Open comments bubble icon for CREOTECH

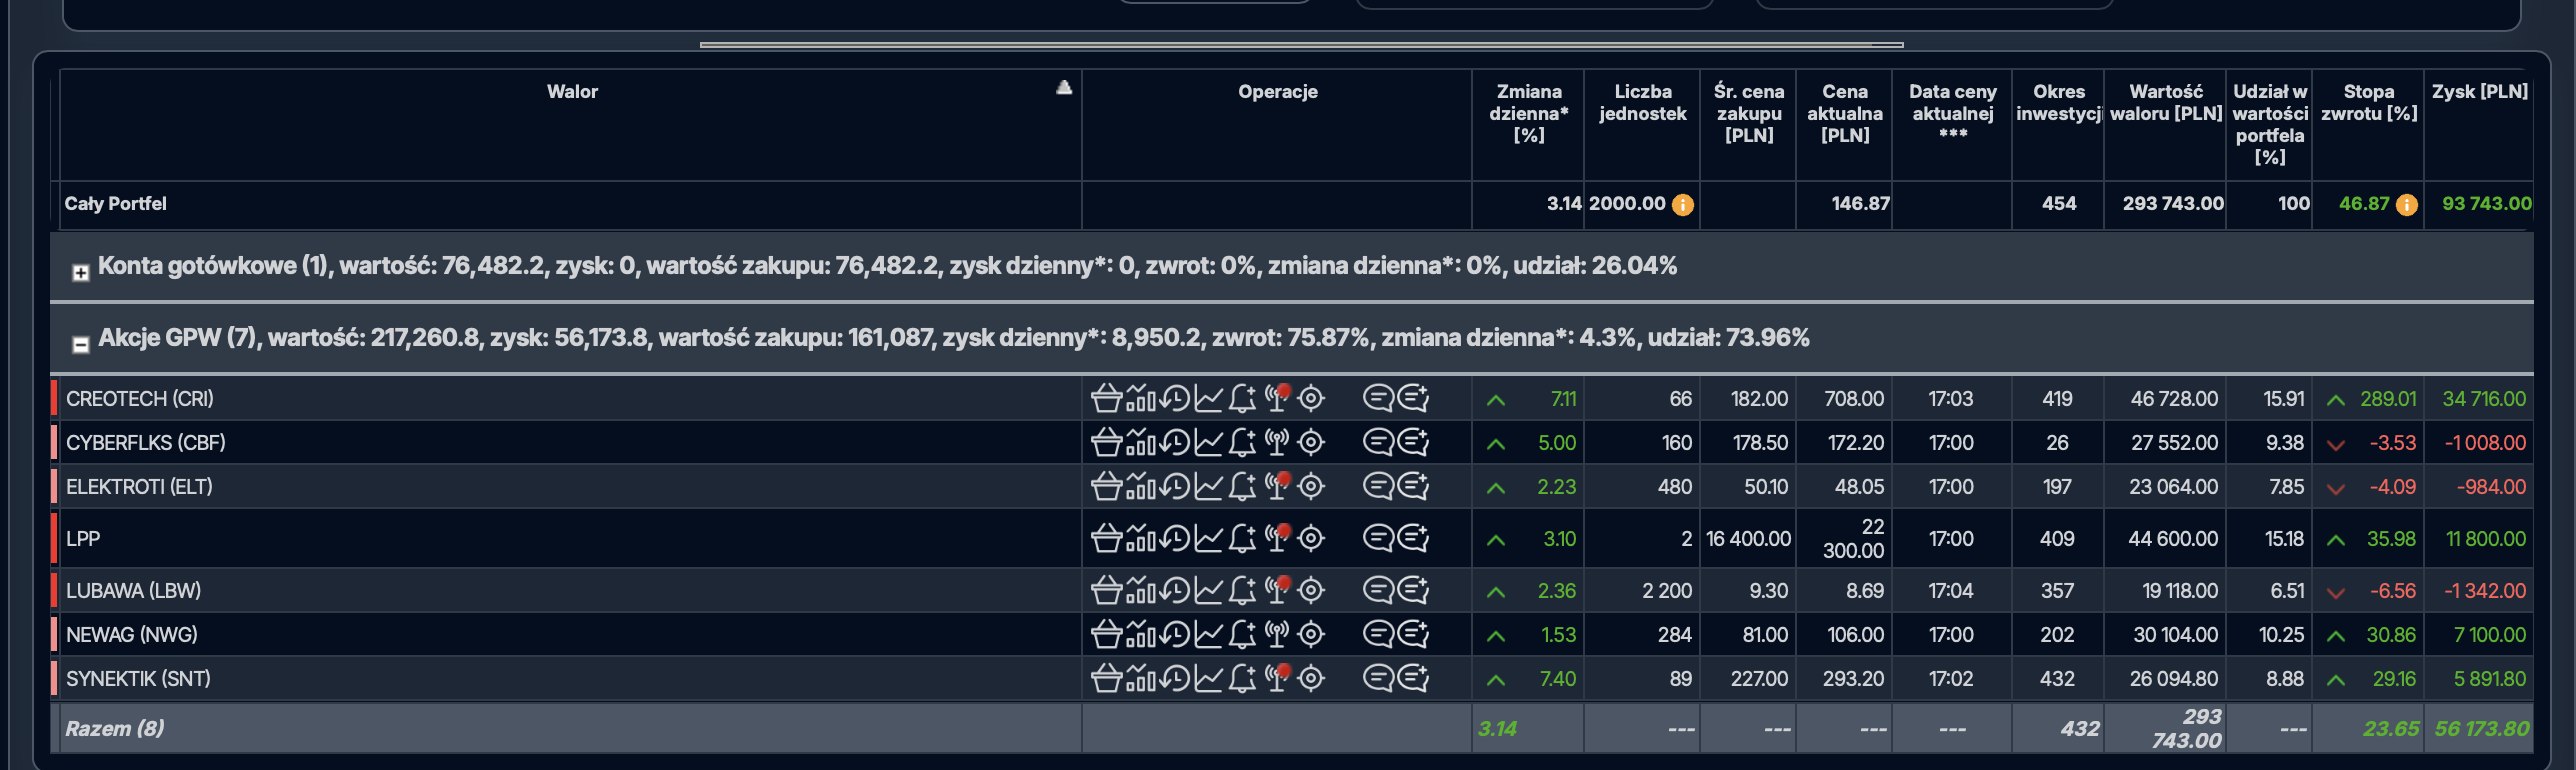pos(1378,399)
